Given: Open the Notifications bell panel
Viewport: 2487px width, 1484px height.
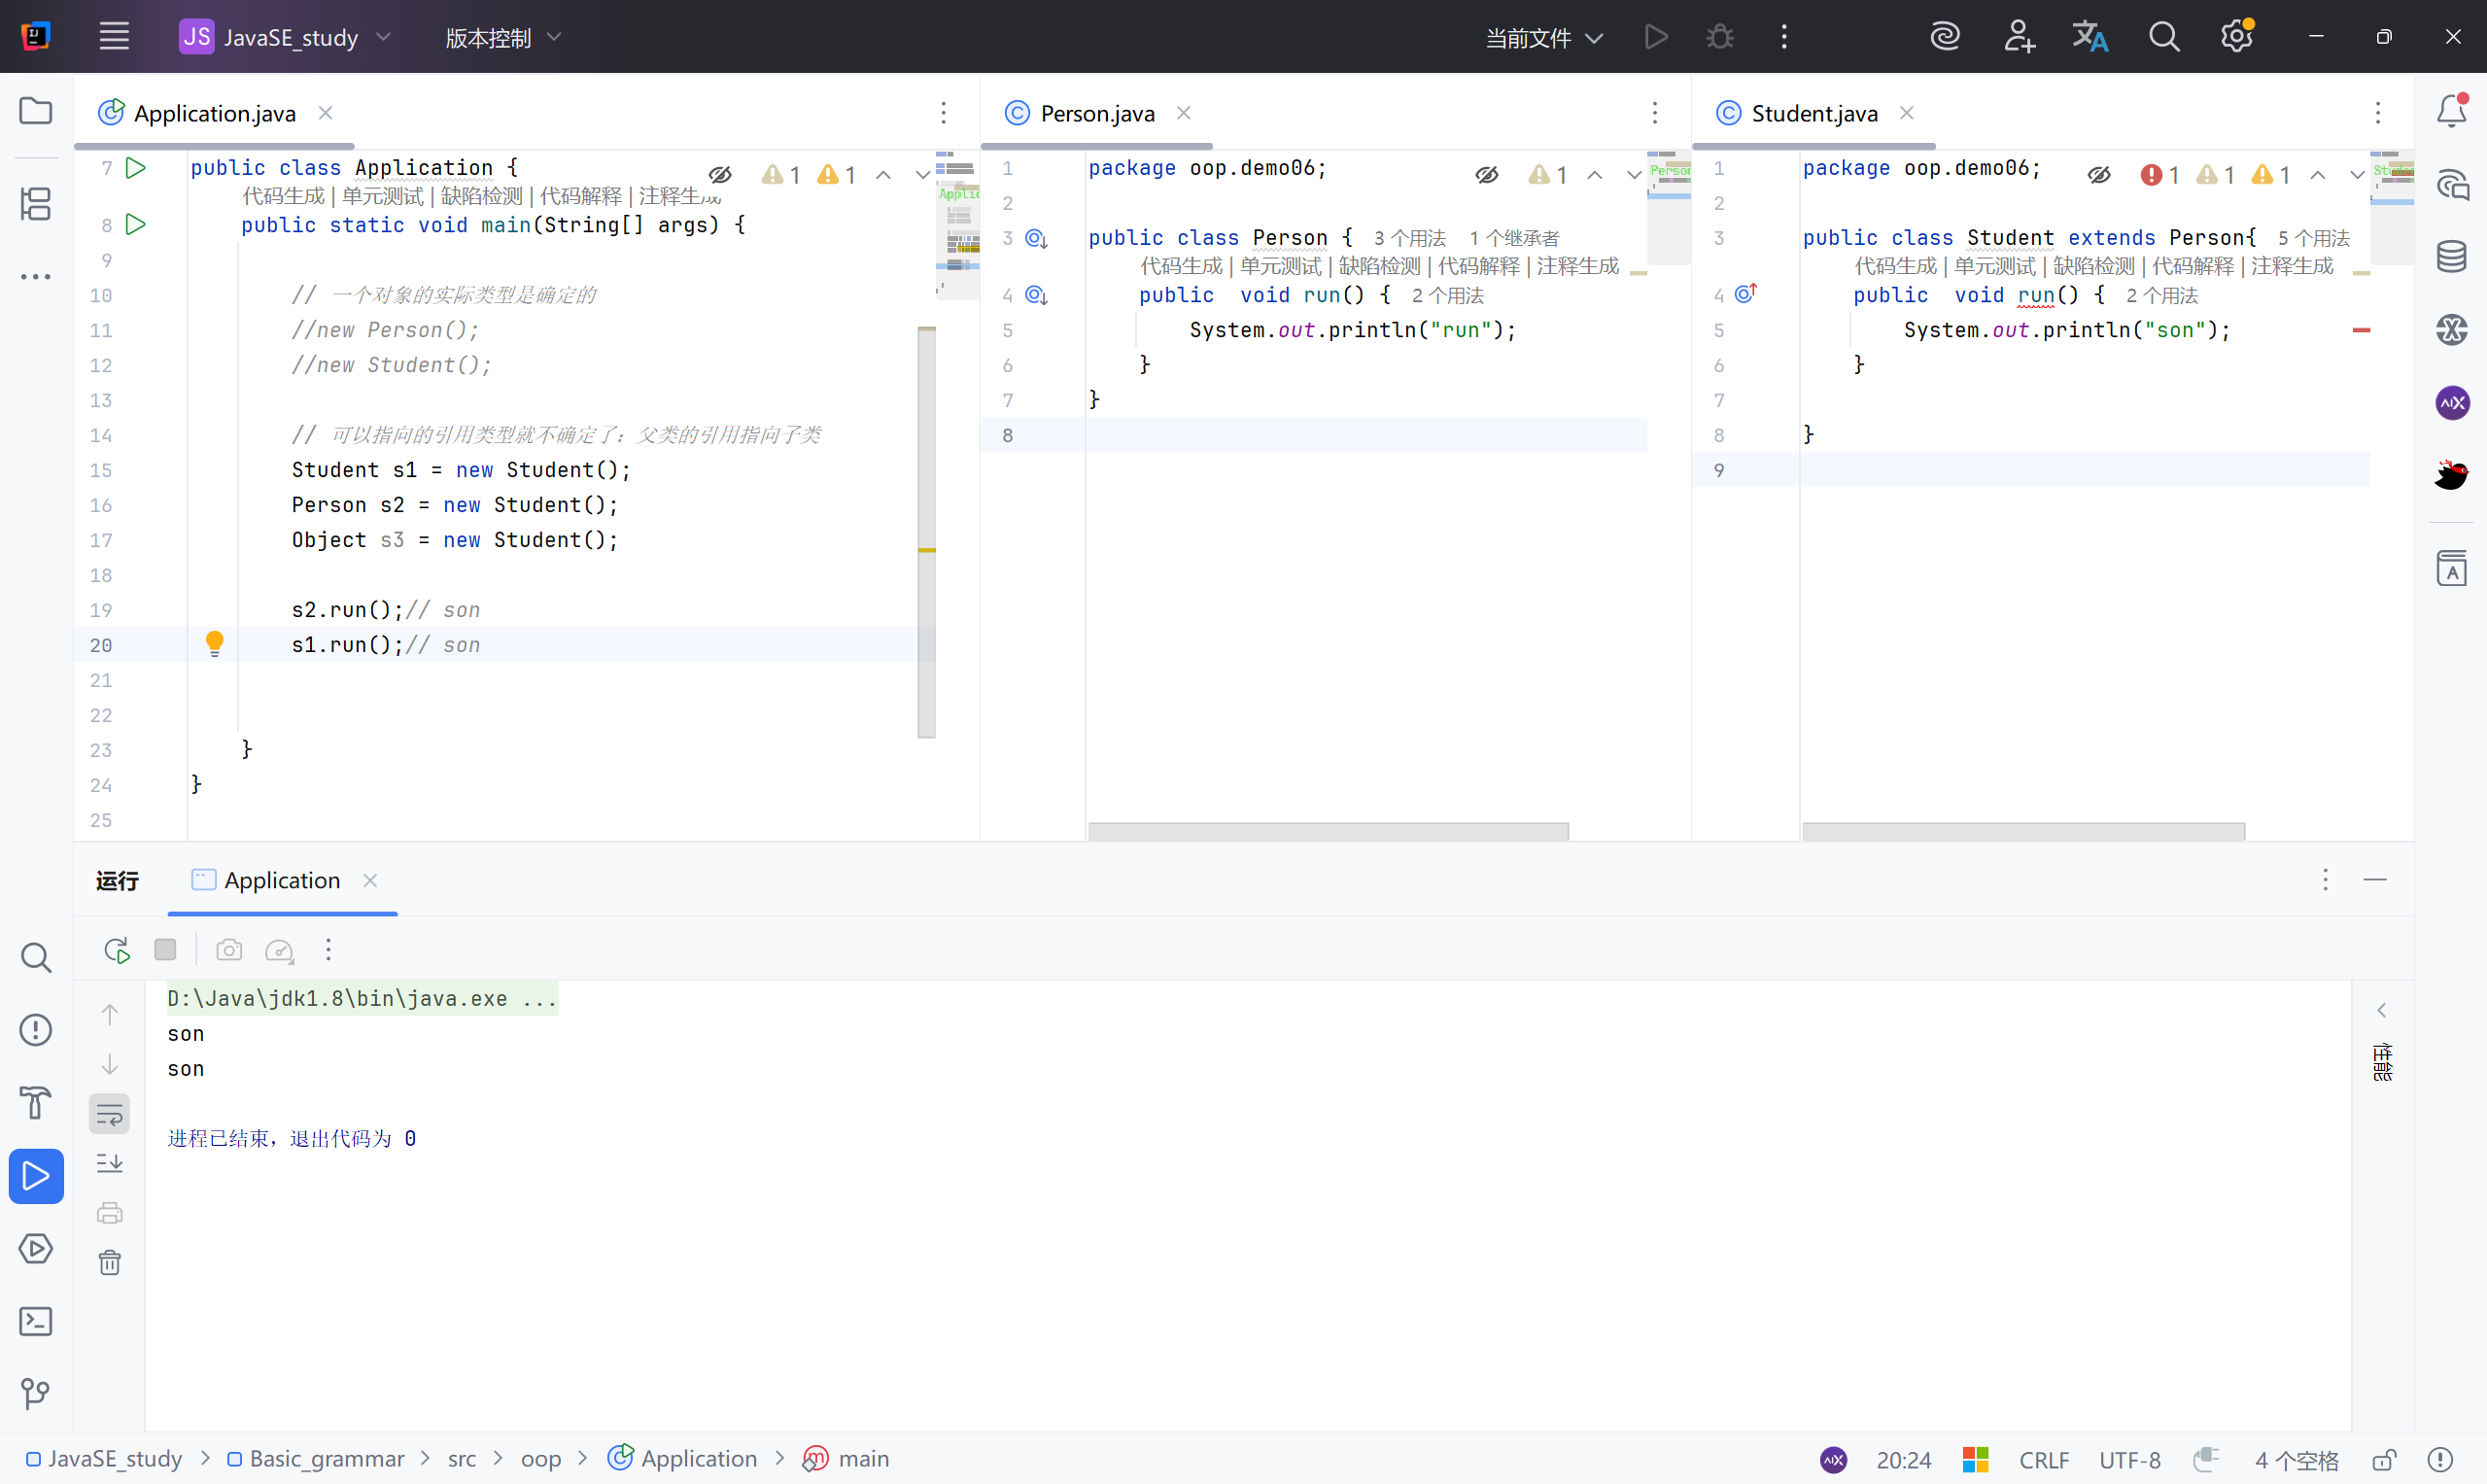Looking at the screenshot, I should pyautogui.click(x=2451, y=110).
